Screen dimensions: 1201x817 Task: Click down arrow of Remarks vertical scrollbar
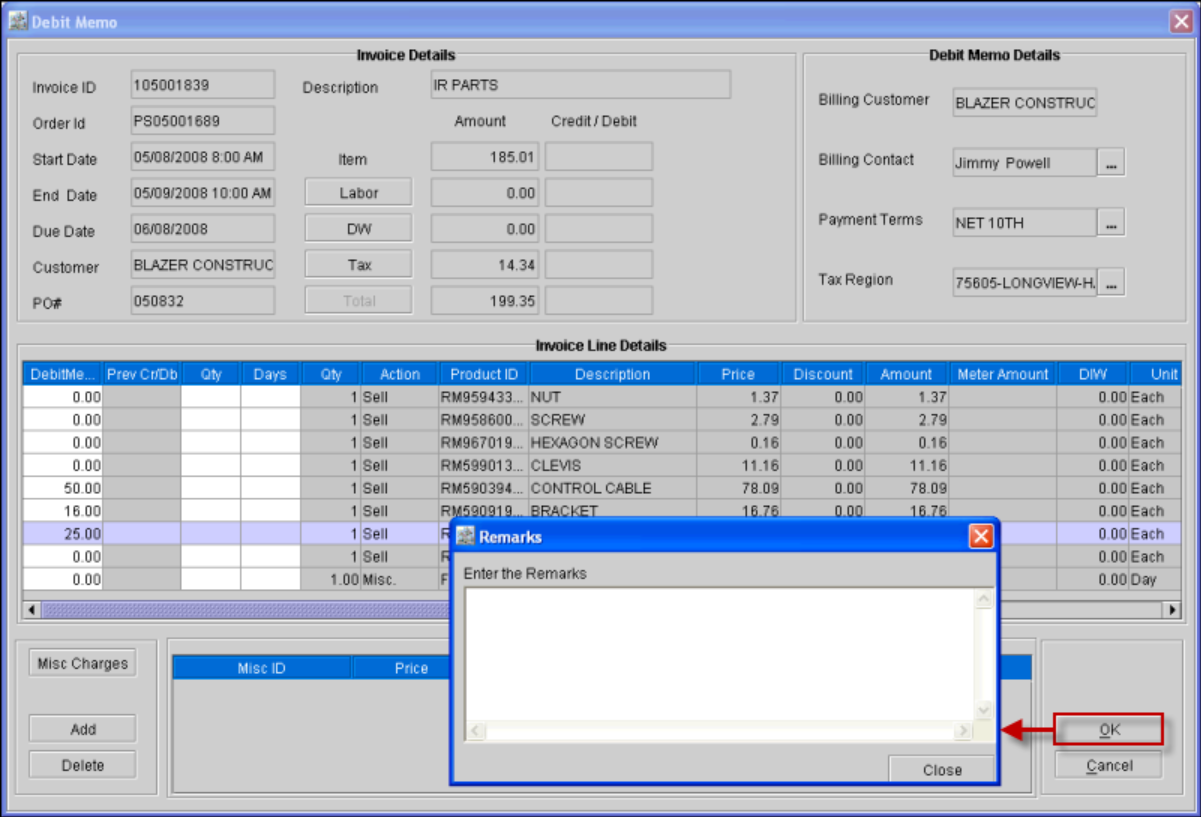pyautogui.click(x=983, y=710)
